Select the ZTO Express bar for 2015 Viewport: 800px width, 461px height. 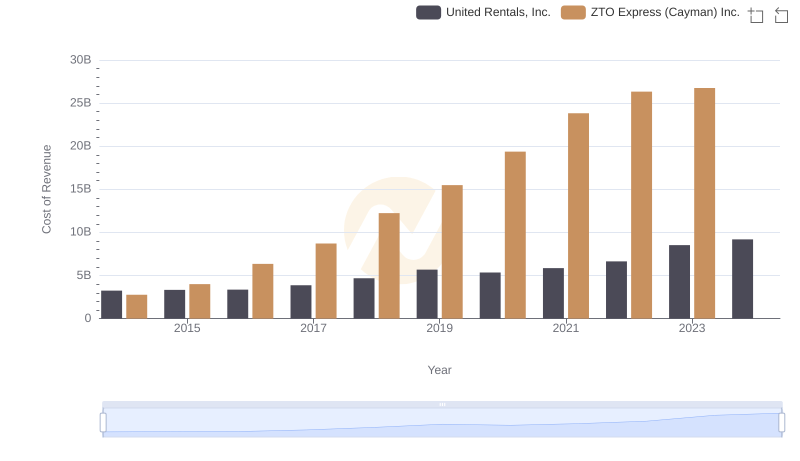point(200,301)
